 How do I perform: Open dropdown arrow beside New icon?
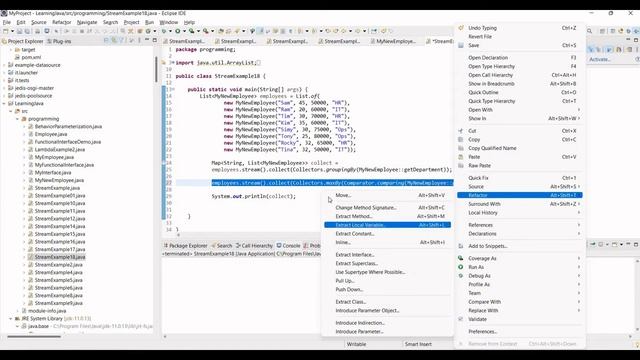pos(12,31)
